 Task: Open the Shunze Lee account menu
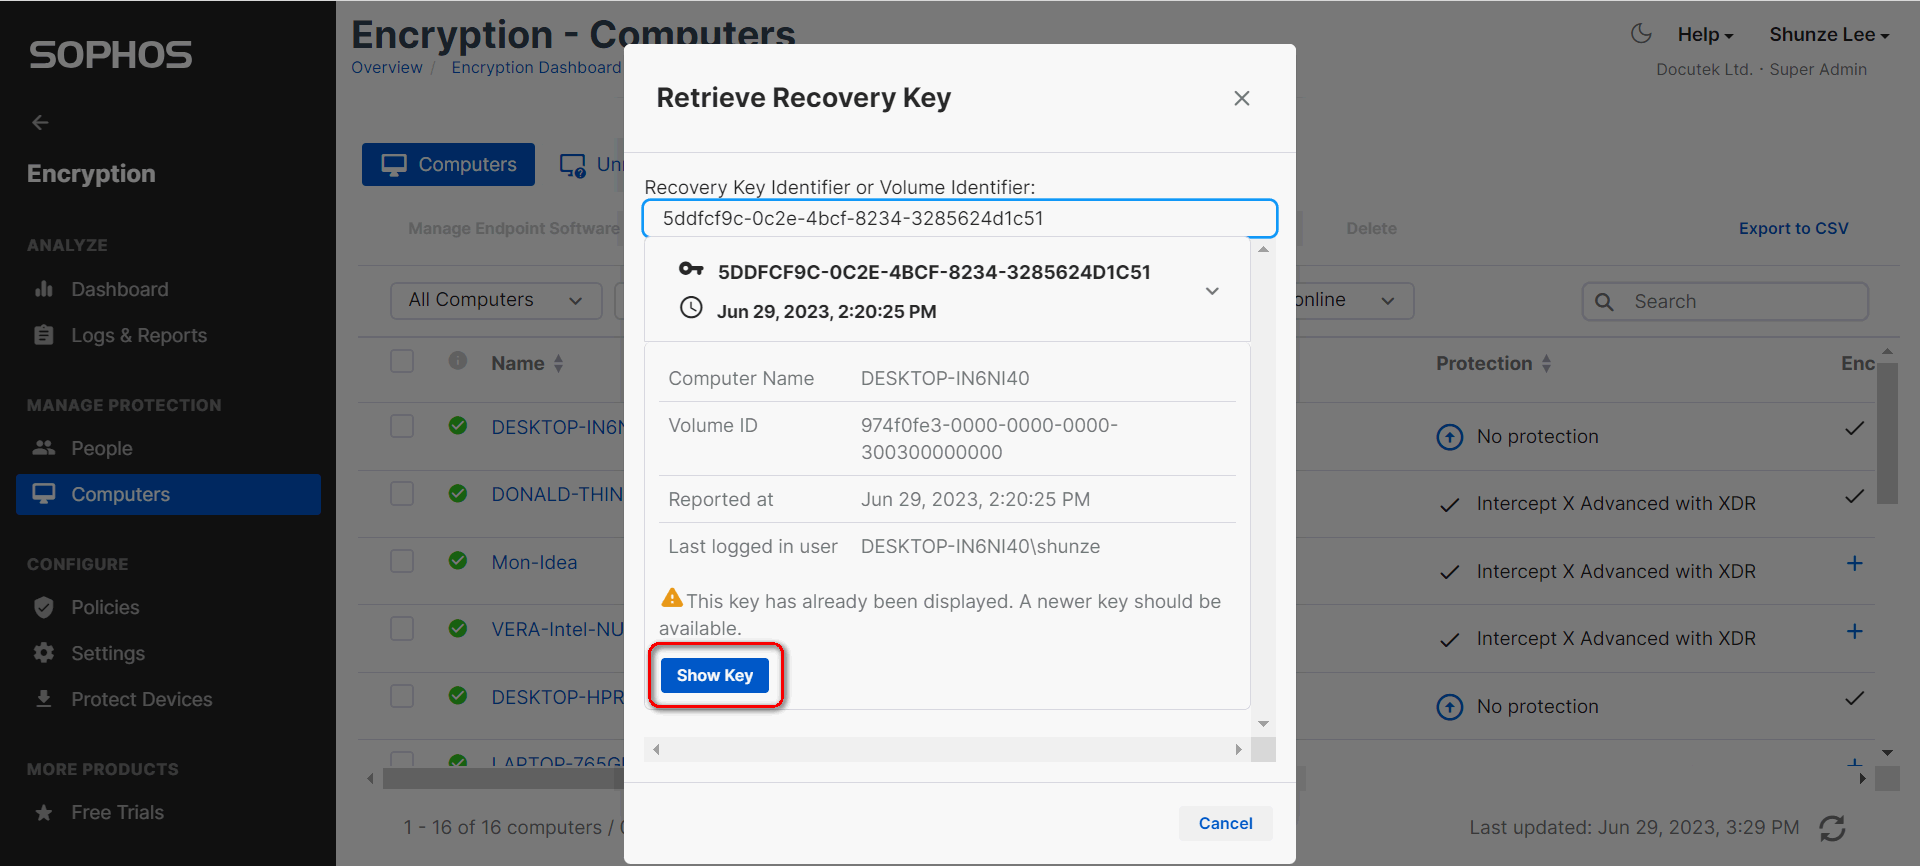[x=1829, y=35]
